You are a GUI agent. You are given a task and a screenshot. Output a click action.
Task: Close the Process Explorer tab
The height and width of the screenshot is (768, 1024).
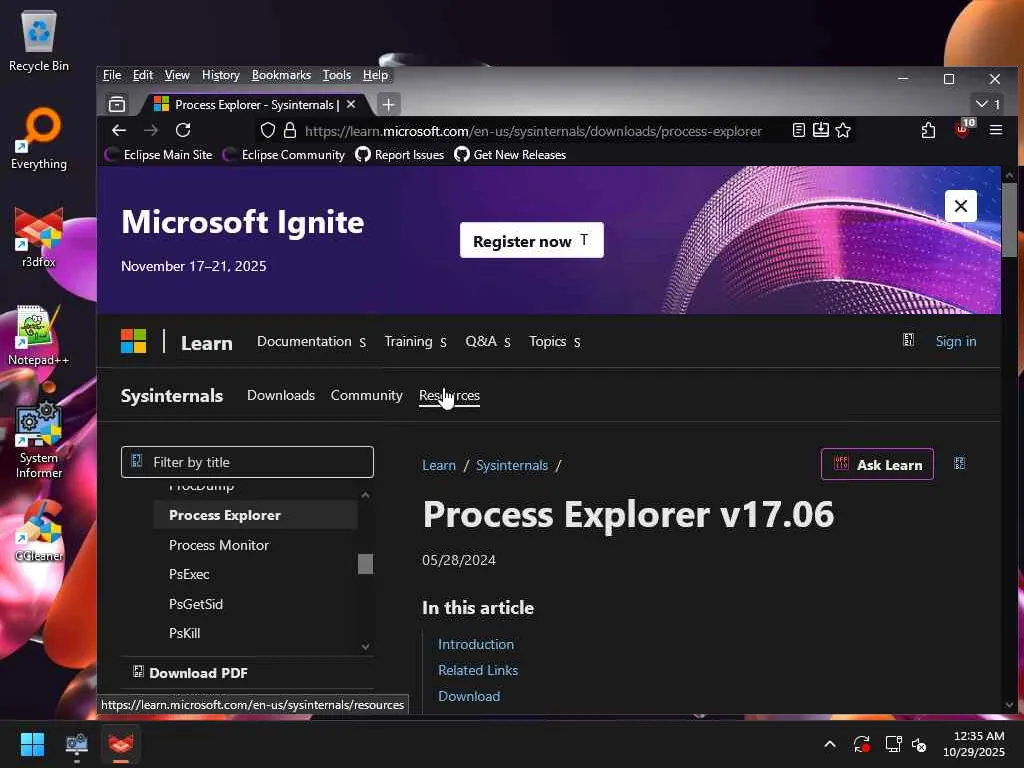(351, 104)
